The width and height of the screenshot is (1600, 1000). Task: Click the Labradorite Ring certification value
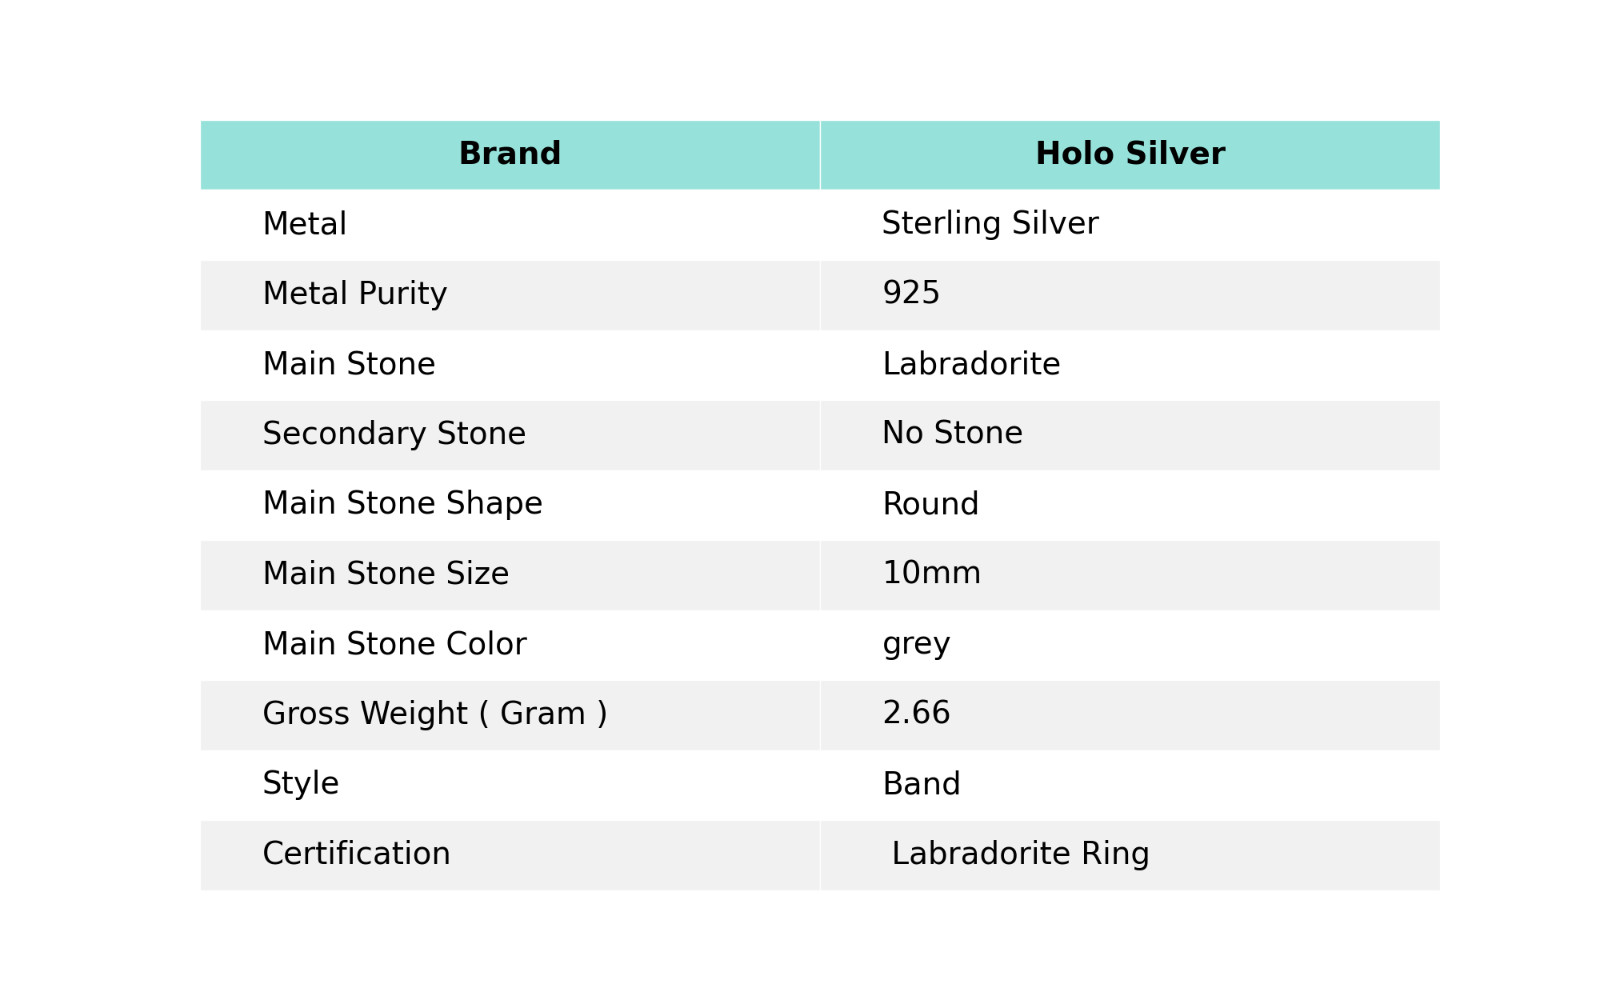pyautogui.click(x=1020, y=854)
